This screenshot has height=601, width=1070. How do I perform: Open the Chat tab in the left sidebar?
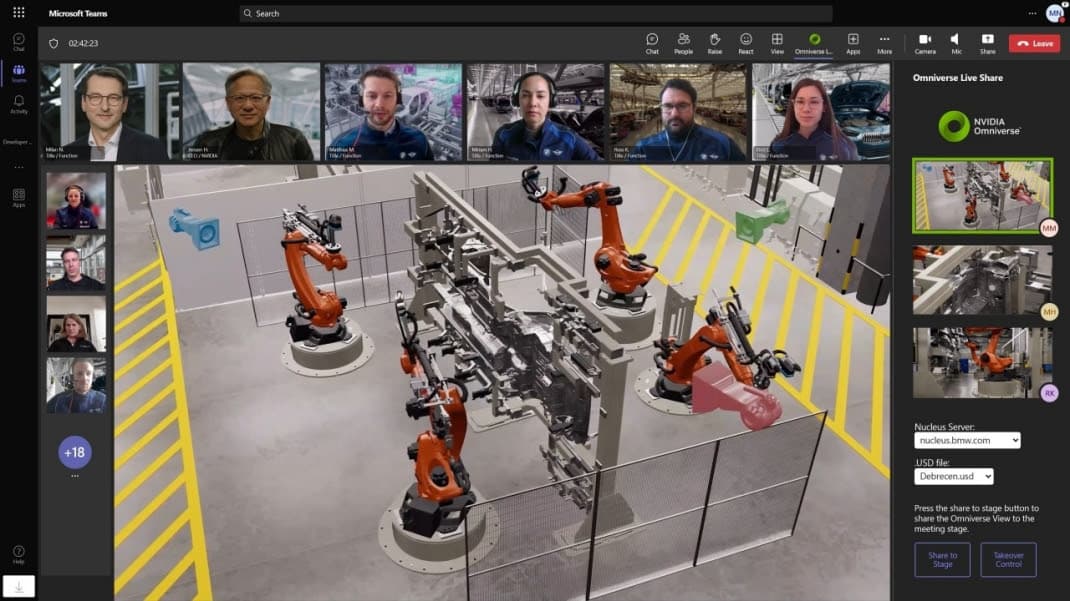point(19,40)
